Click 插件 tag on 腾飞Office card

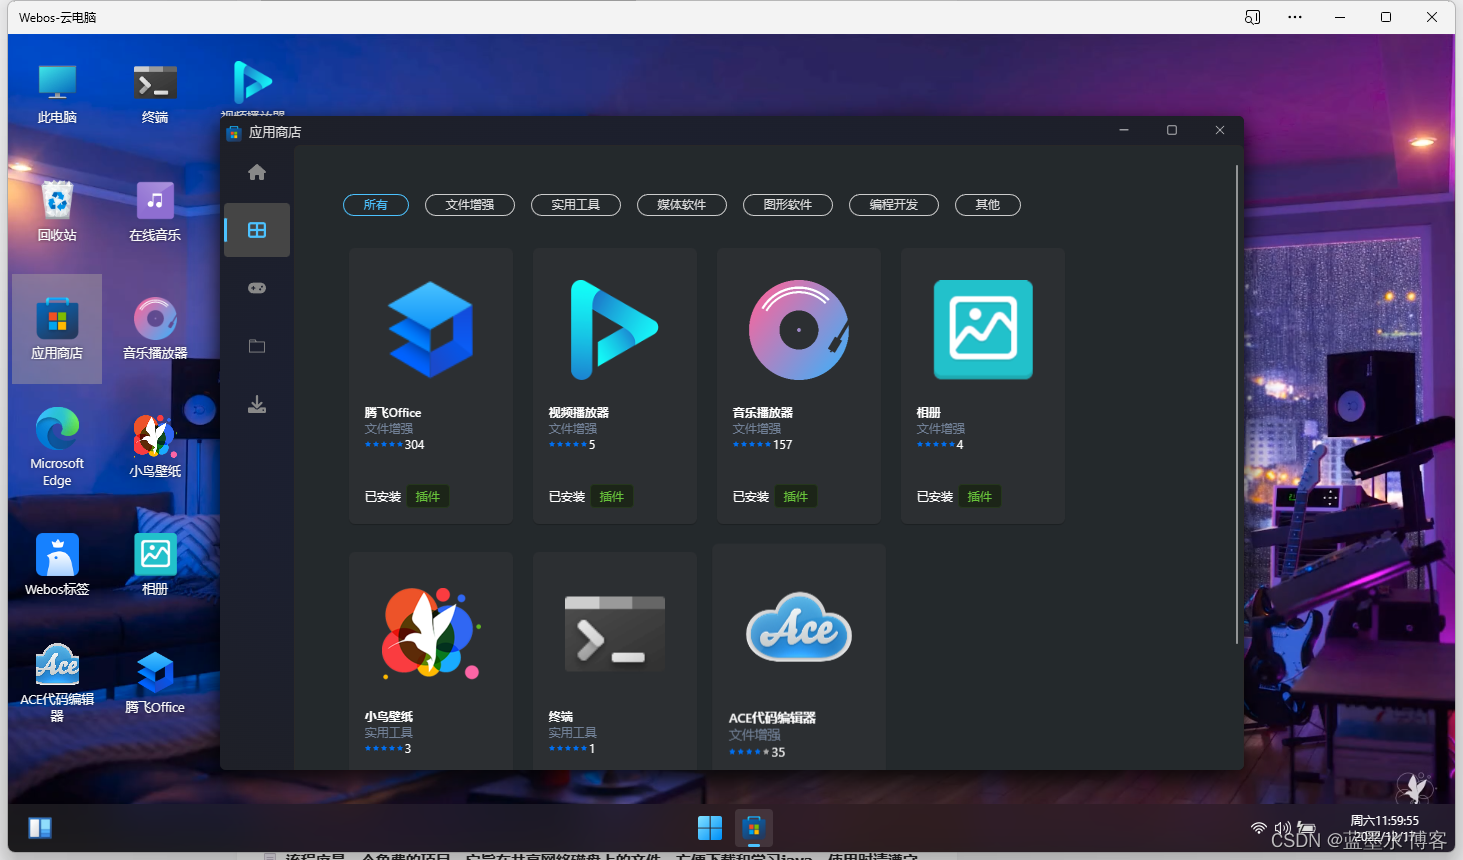pos(428,497)
